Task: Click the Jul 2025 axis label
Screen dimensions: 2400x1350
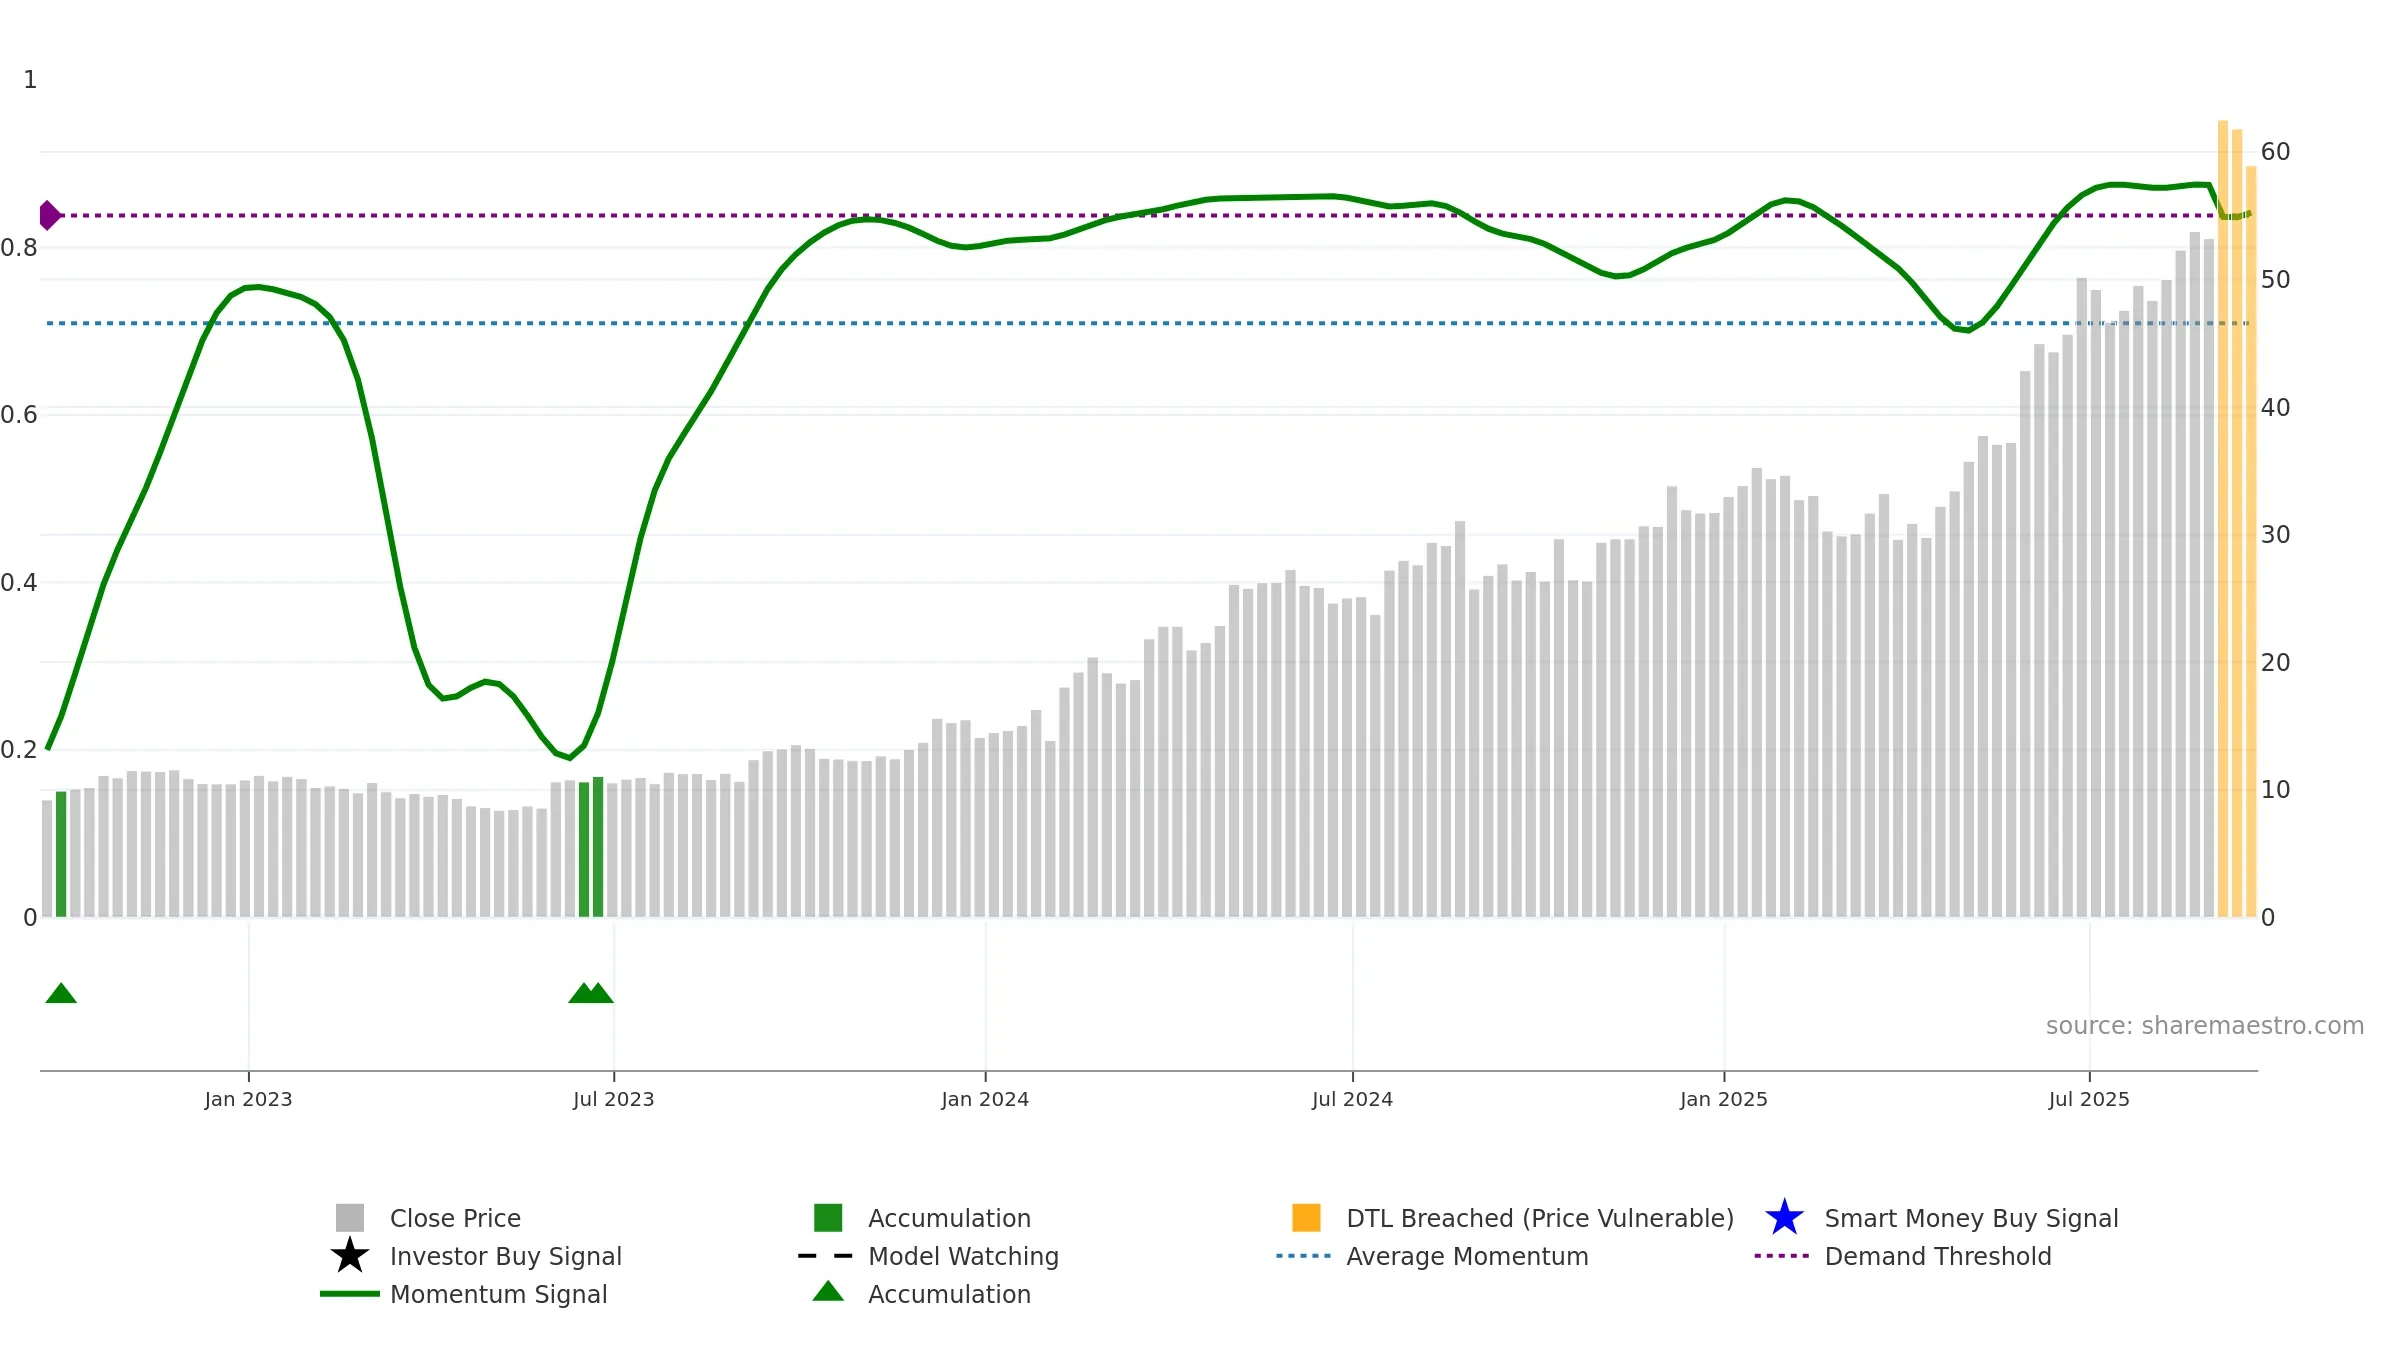Action: tap(2089, 1099)
